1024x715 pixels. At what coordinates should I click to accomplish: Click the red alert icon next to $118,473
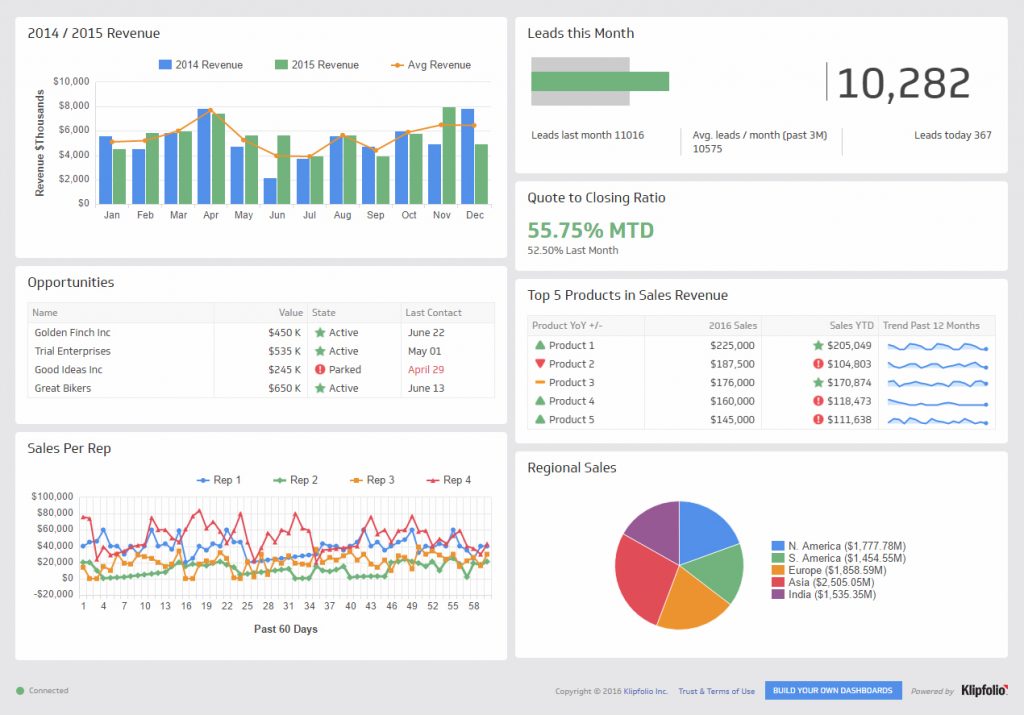tap(818, 400)
